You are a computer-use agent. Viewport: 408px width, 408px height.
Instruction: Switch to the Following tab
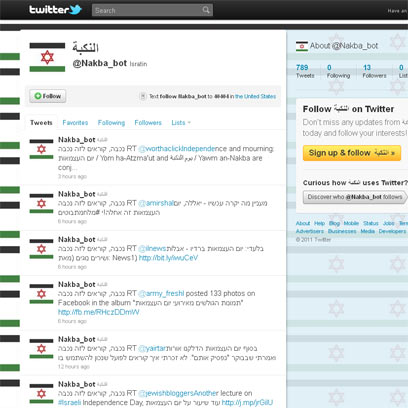click(x=111, y=123)
